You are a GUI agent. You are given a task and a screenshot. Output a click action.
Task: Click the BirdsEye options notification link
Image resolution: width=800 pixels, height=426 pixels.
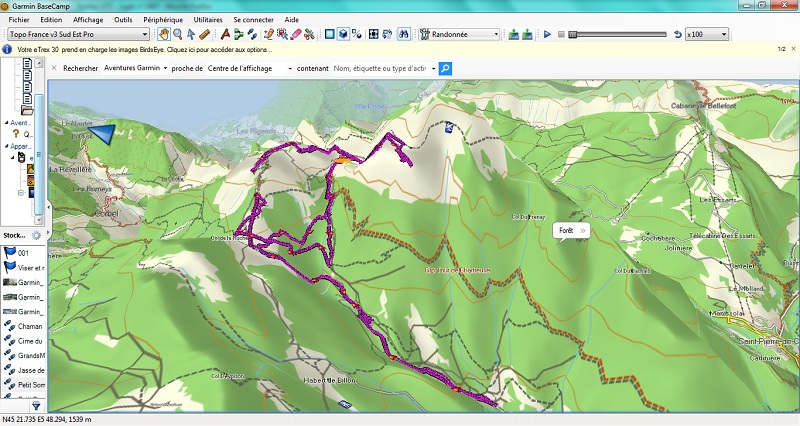pyautogui.click(x=145, y=49)
